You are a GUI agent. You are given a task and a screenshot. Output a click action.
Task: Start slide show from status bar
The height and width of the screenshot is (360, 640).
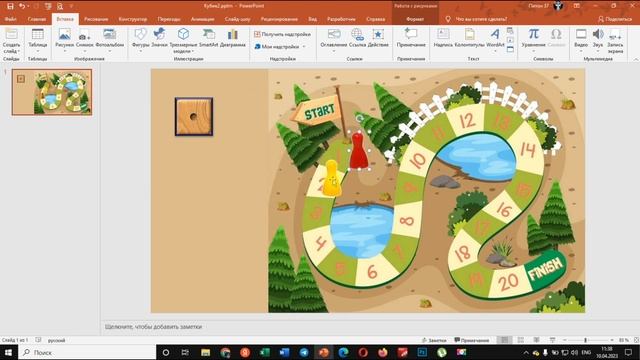click(552, 340)
